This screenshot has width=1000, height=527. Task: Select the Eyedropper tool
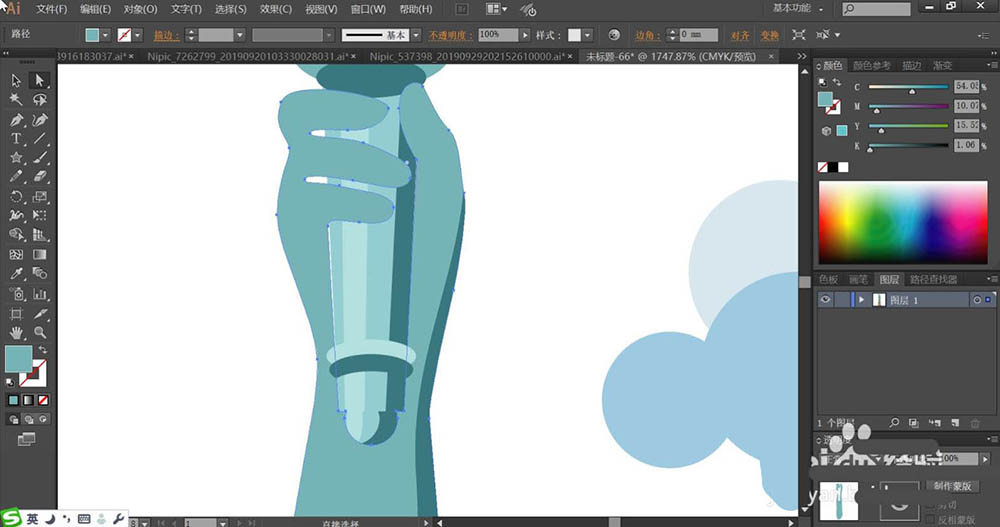click(x=17, y=274)
